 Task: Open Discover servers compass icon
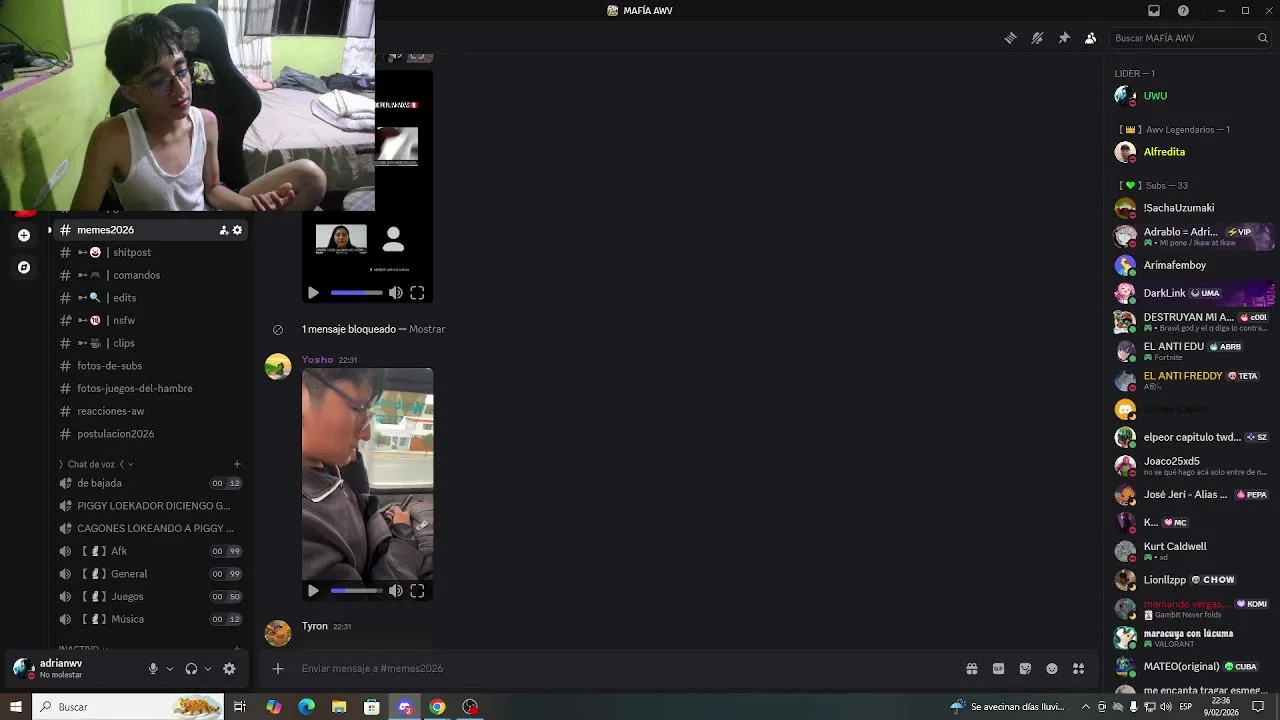[24, 267]
